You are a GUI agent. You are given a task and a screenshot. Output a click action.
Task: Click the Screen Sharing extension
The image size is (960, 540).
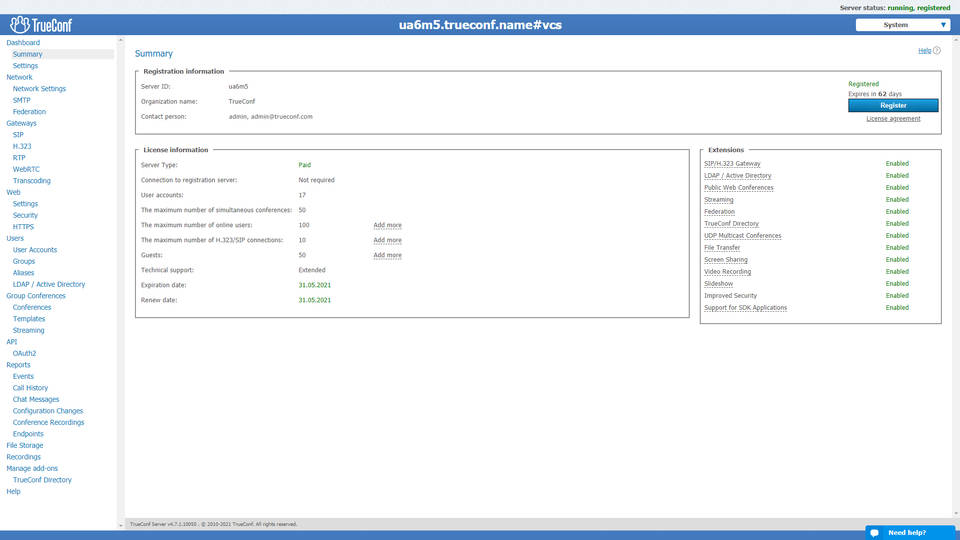click(726, 260)
